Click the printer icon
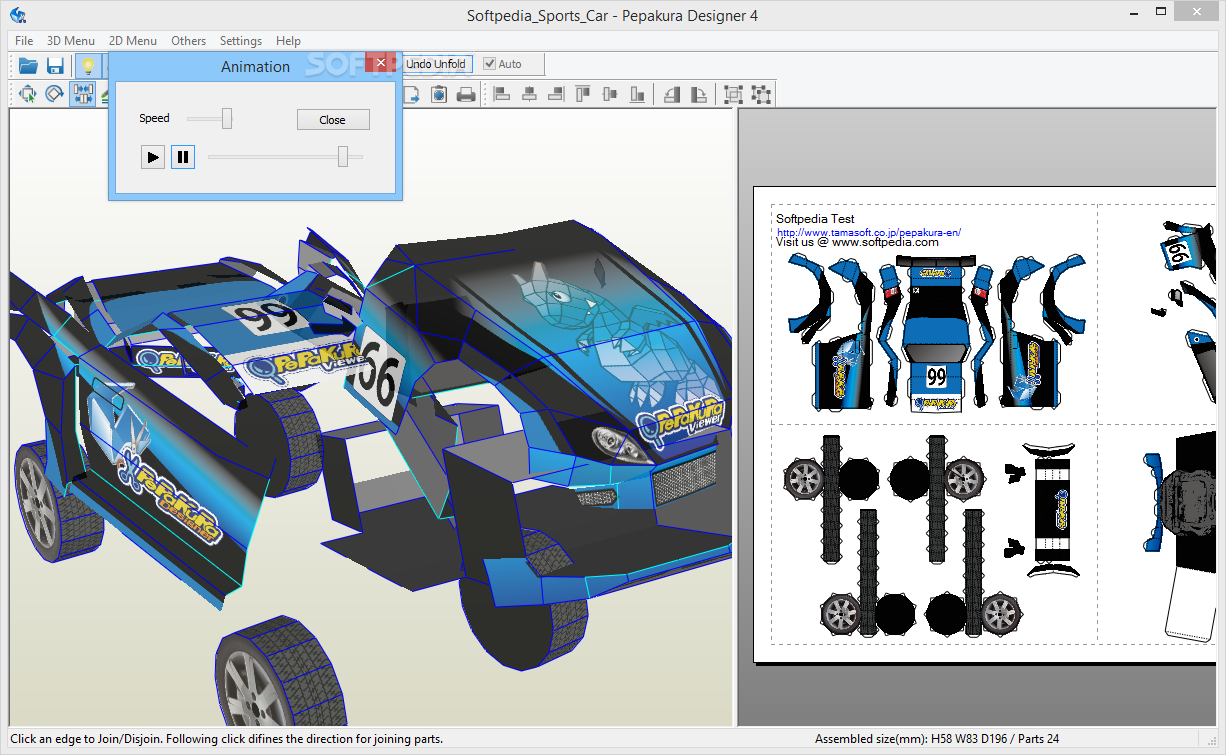1226x755 pixels. [466, 94]
